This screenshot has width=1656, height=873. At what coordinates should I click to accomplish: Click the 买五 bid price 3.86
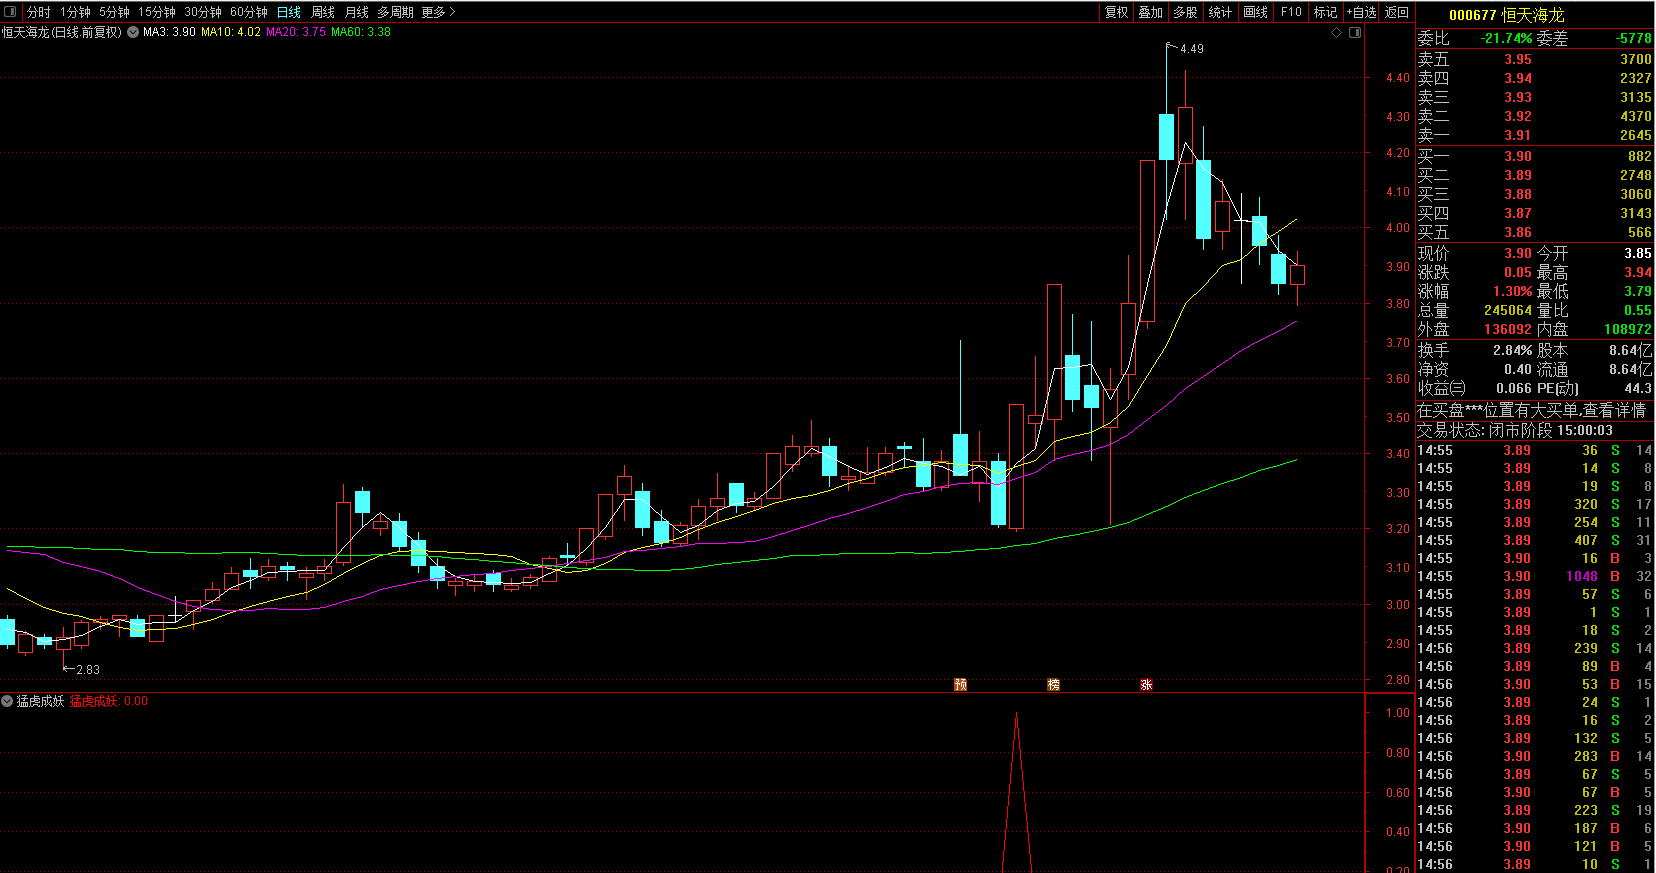pos(1518,232)
